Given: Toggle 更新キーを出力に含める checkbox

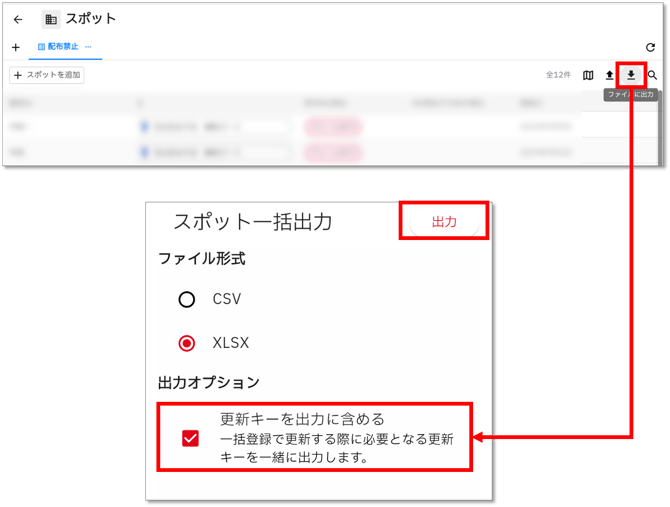Looking at the screenshot, I should [191, 438].
